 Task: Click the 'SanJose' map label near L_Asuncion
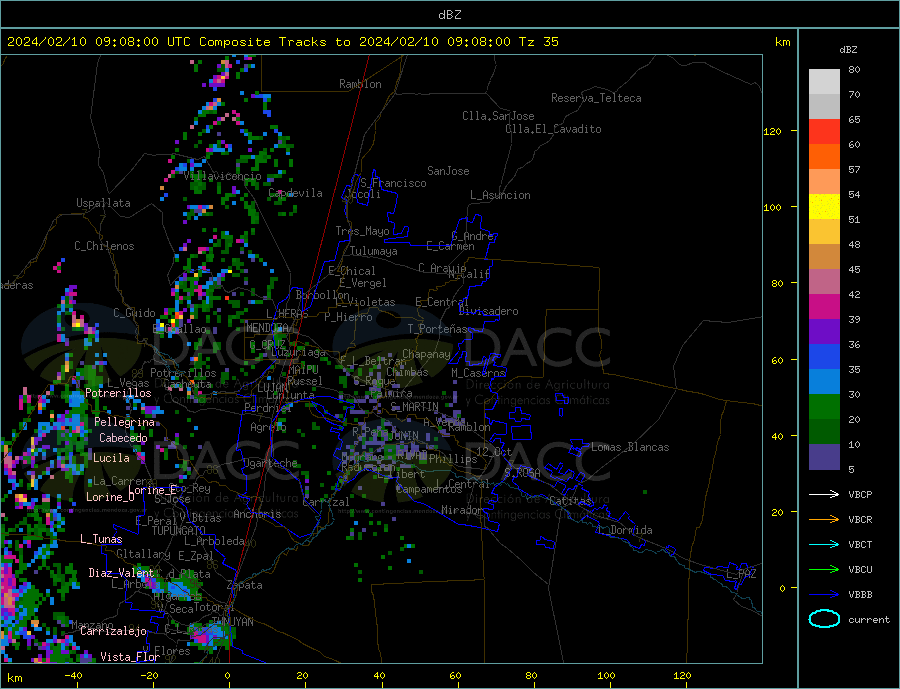pos(448,171)
